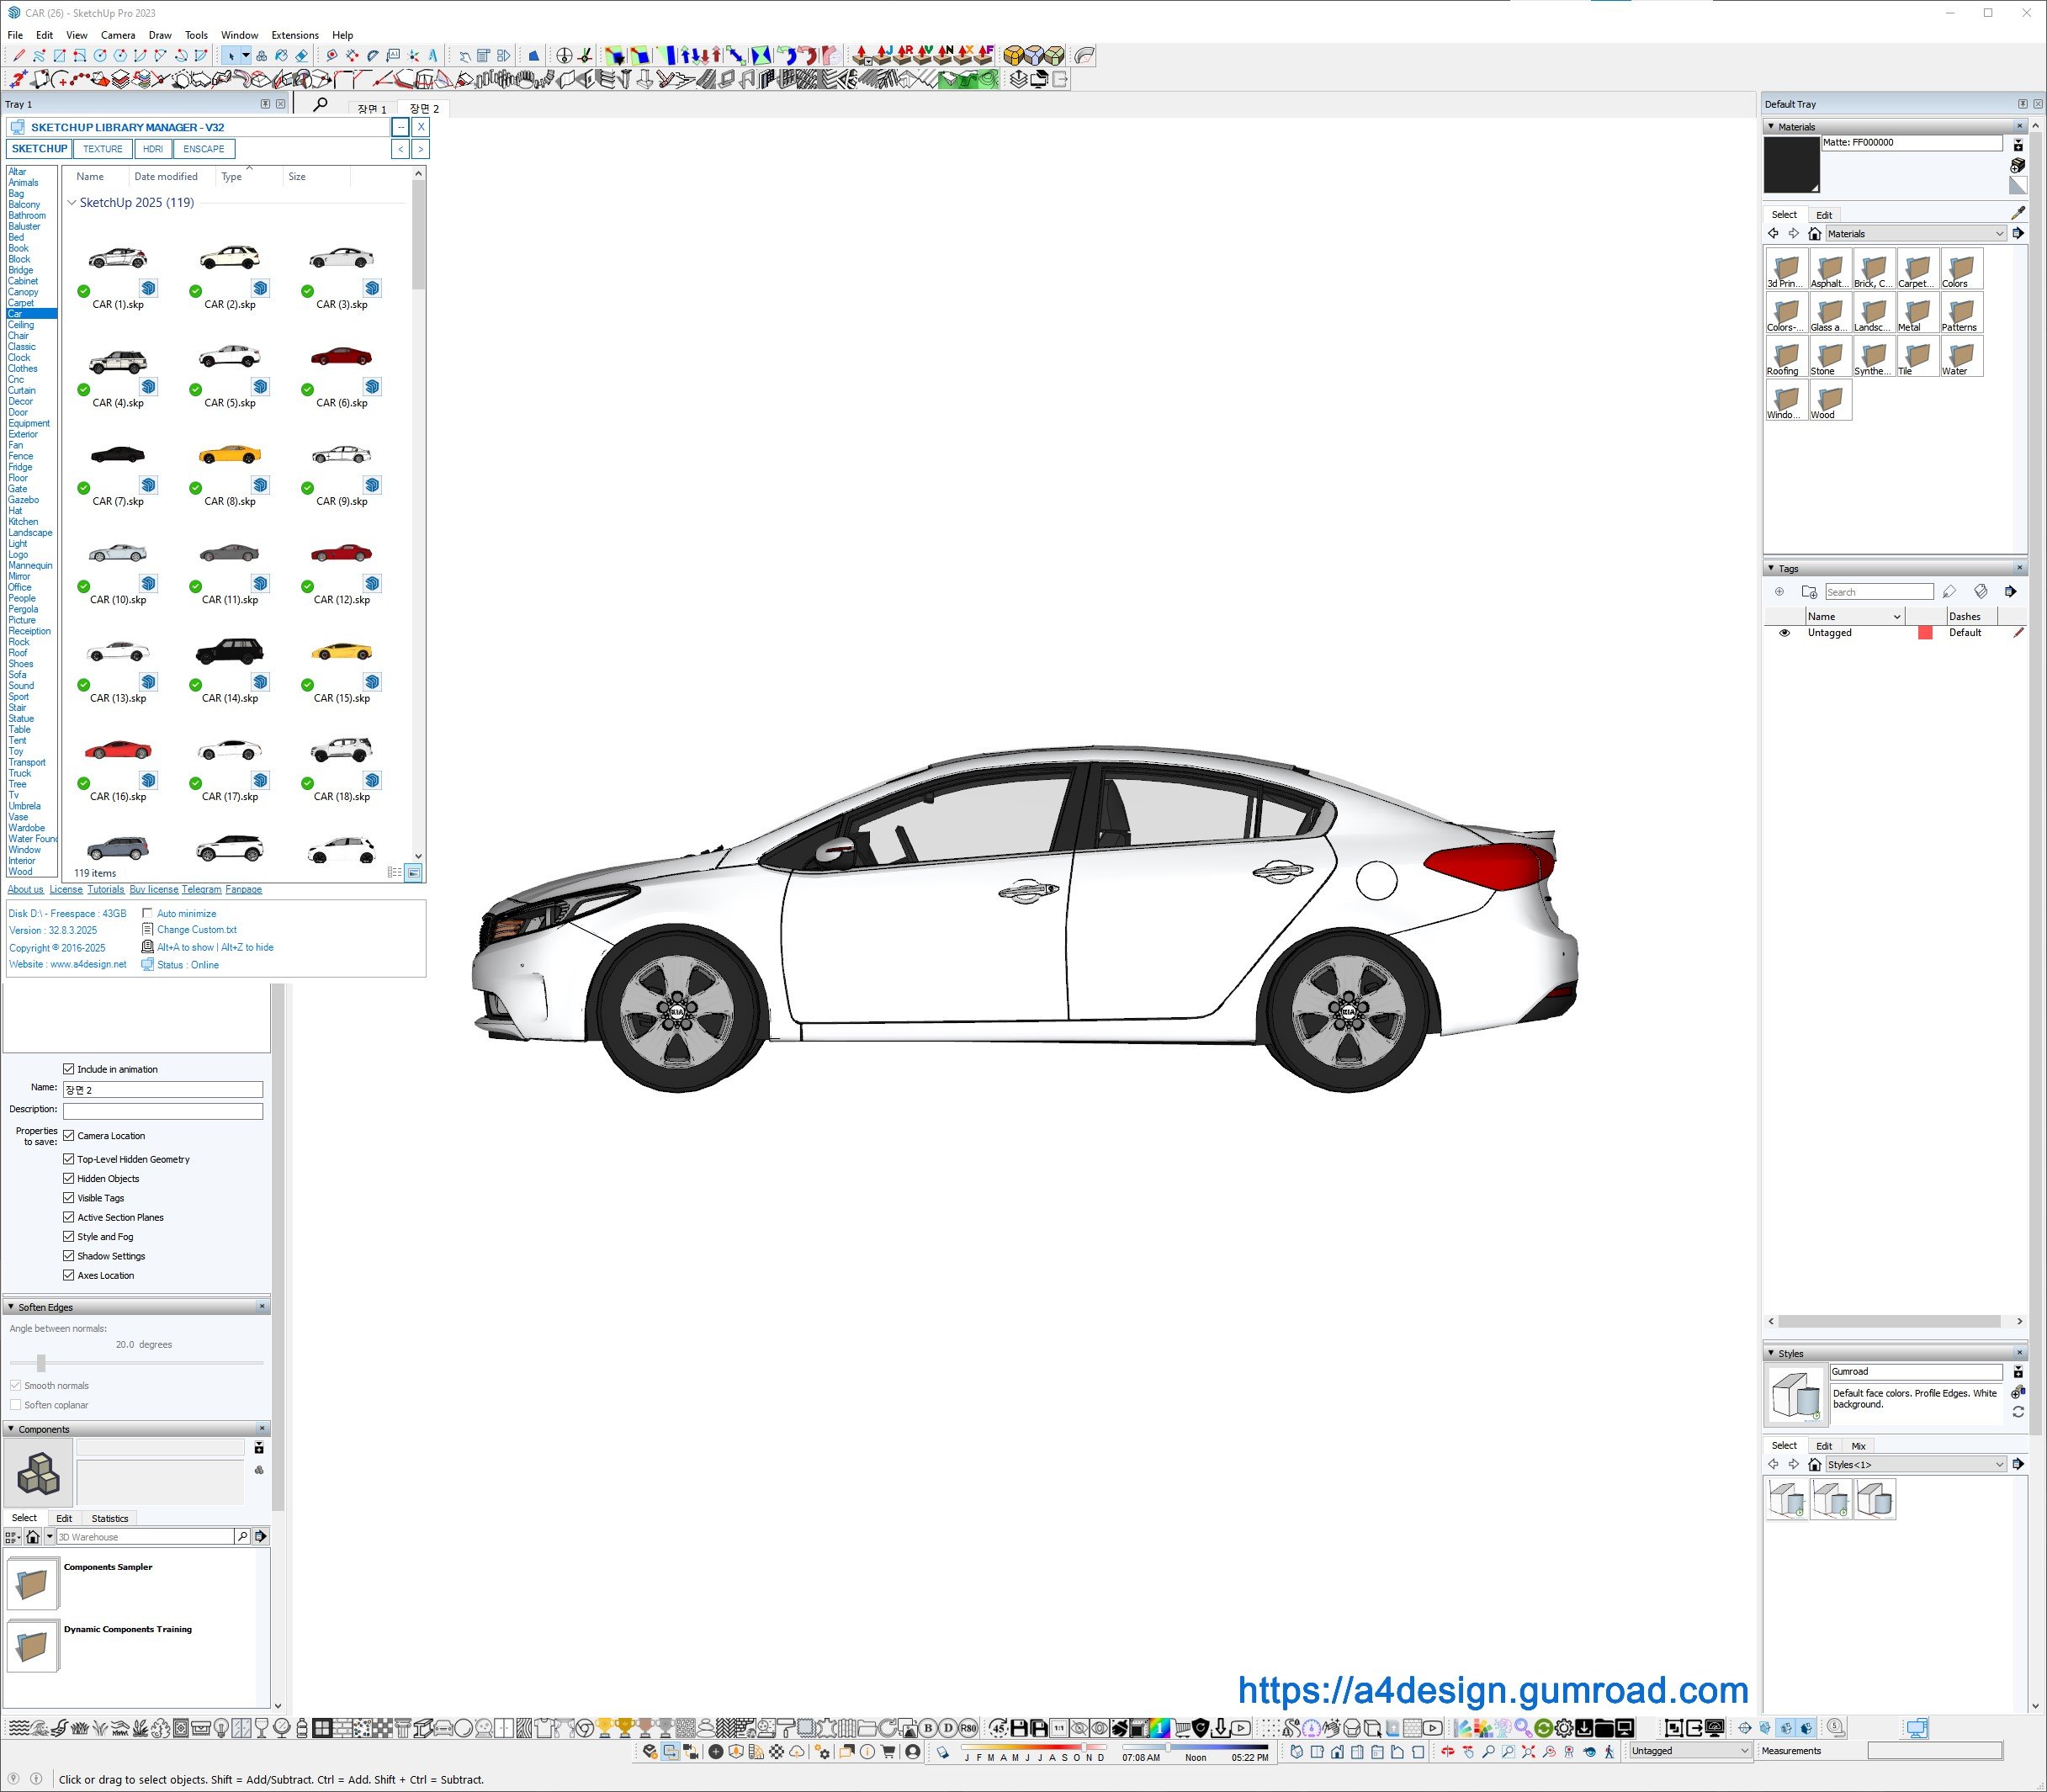This screenshot has width=2047, height=1792.
Task: Open the Extensions menu
Action: (294, 35)
